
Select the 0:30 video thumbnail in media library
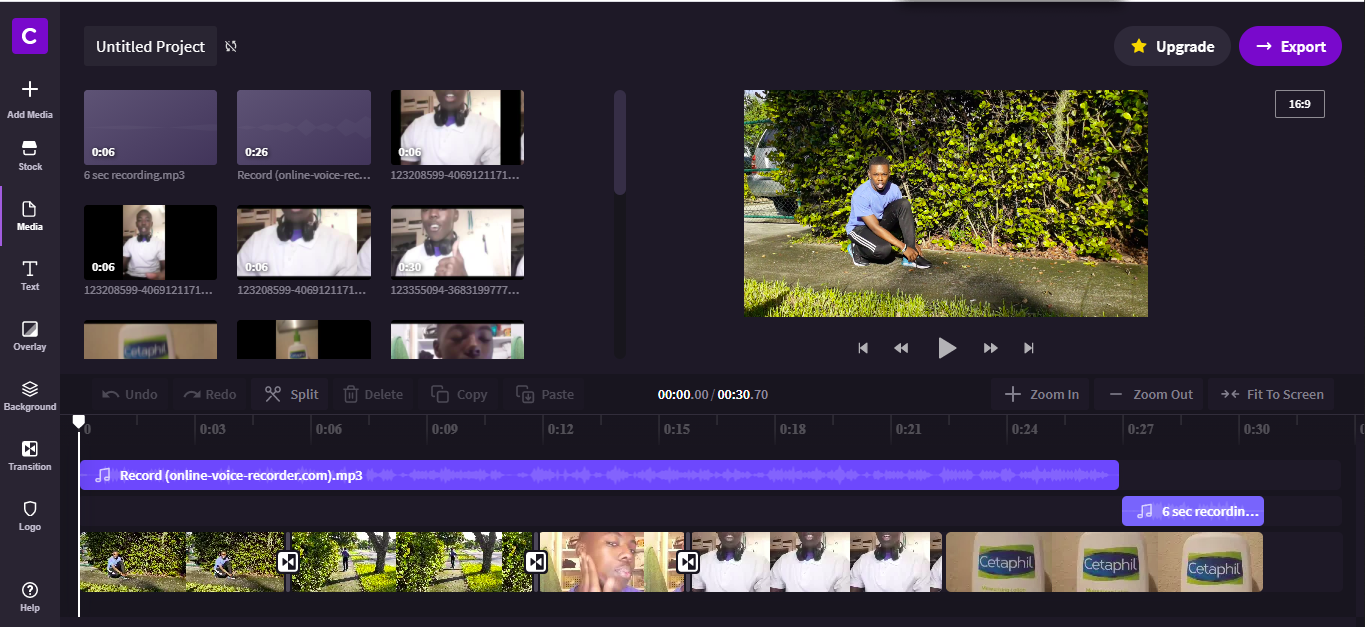[457, 241]
